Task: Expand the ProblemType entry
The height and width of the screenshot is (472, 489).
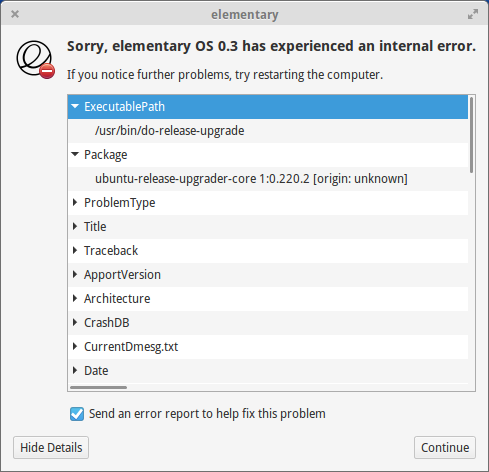Action: (x=75, y=202)
